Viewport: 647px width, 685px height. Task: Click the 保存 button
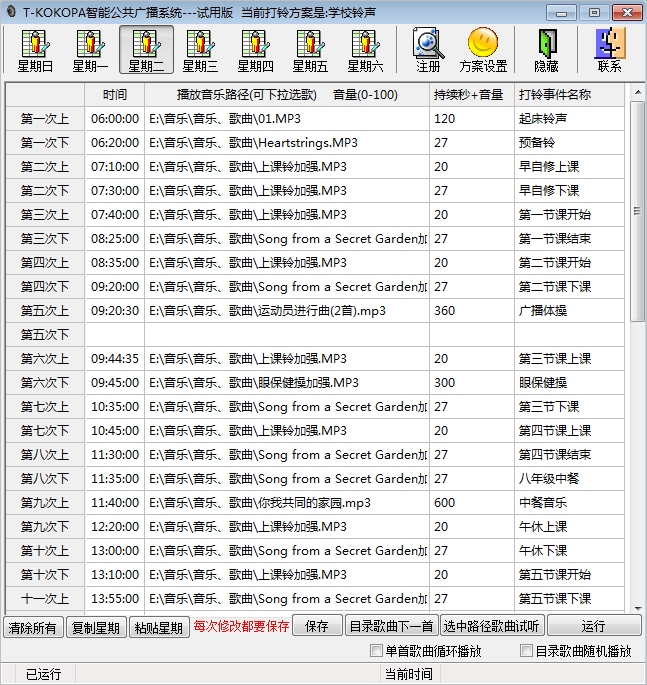pyautogui.click(x=317, y=626)
